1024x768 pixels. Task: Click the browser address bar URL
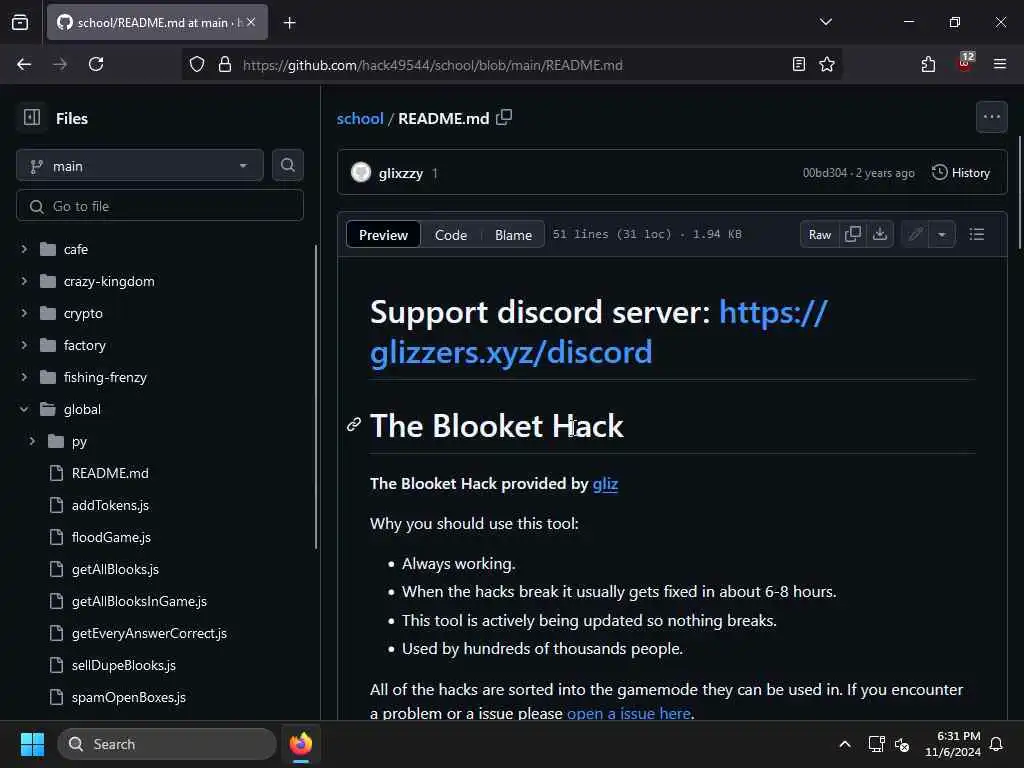click(432, 65)
